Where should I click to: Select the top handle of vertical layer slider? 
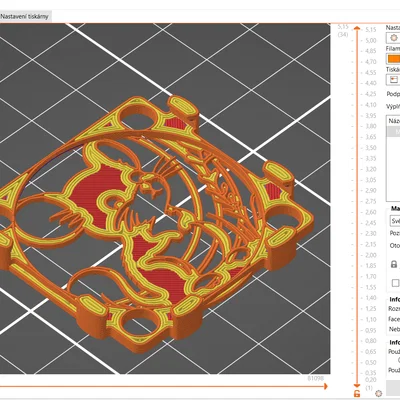tap(357, 29)
